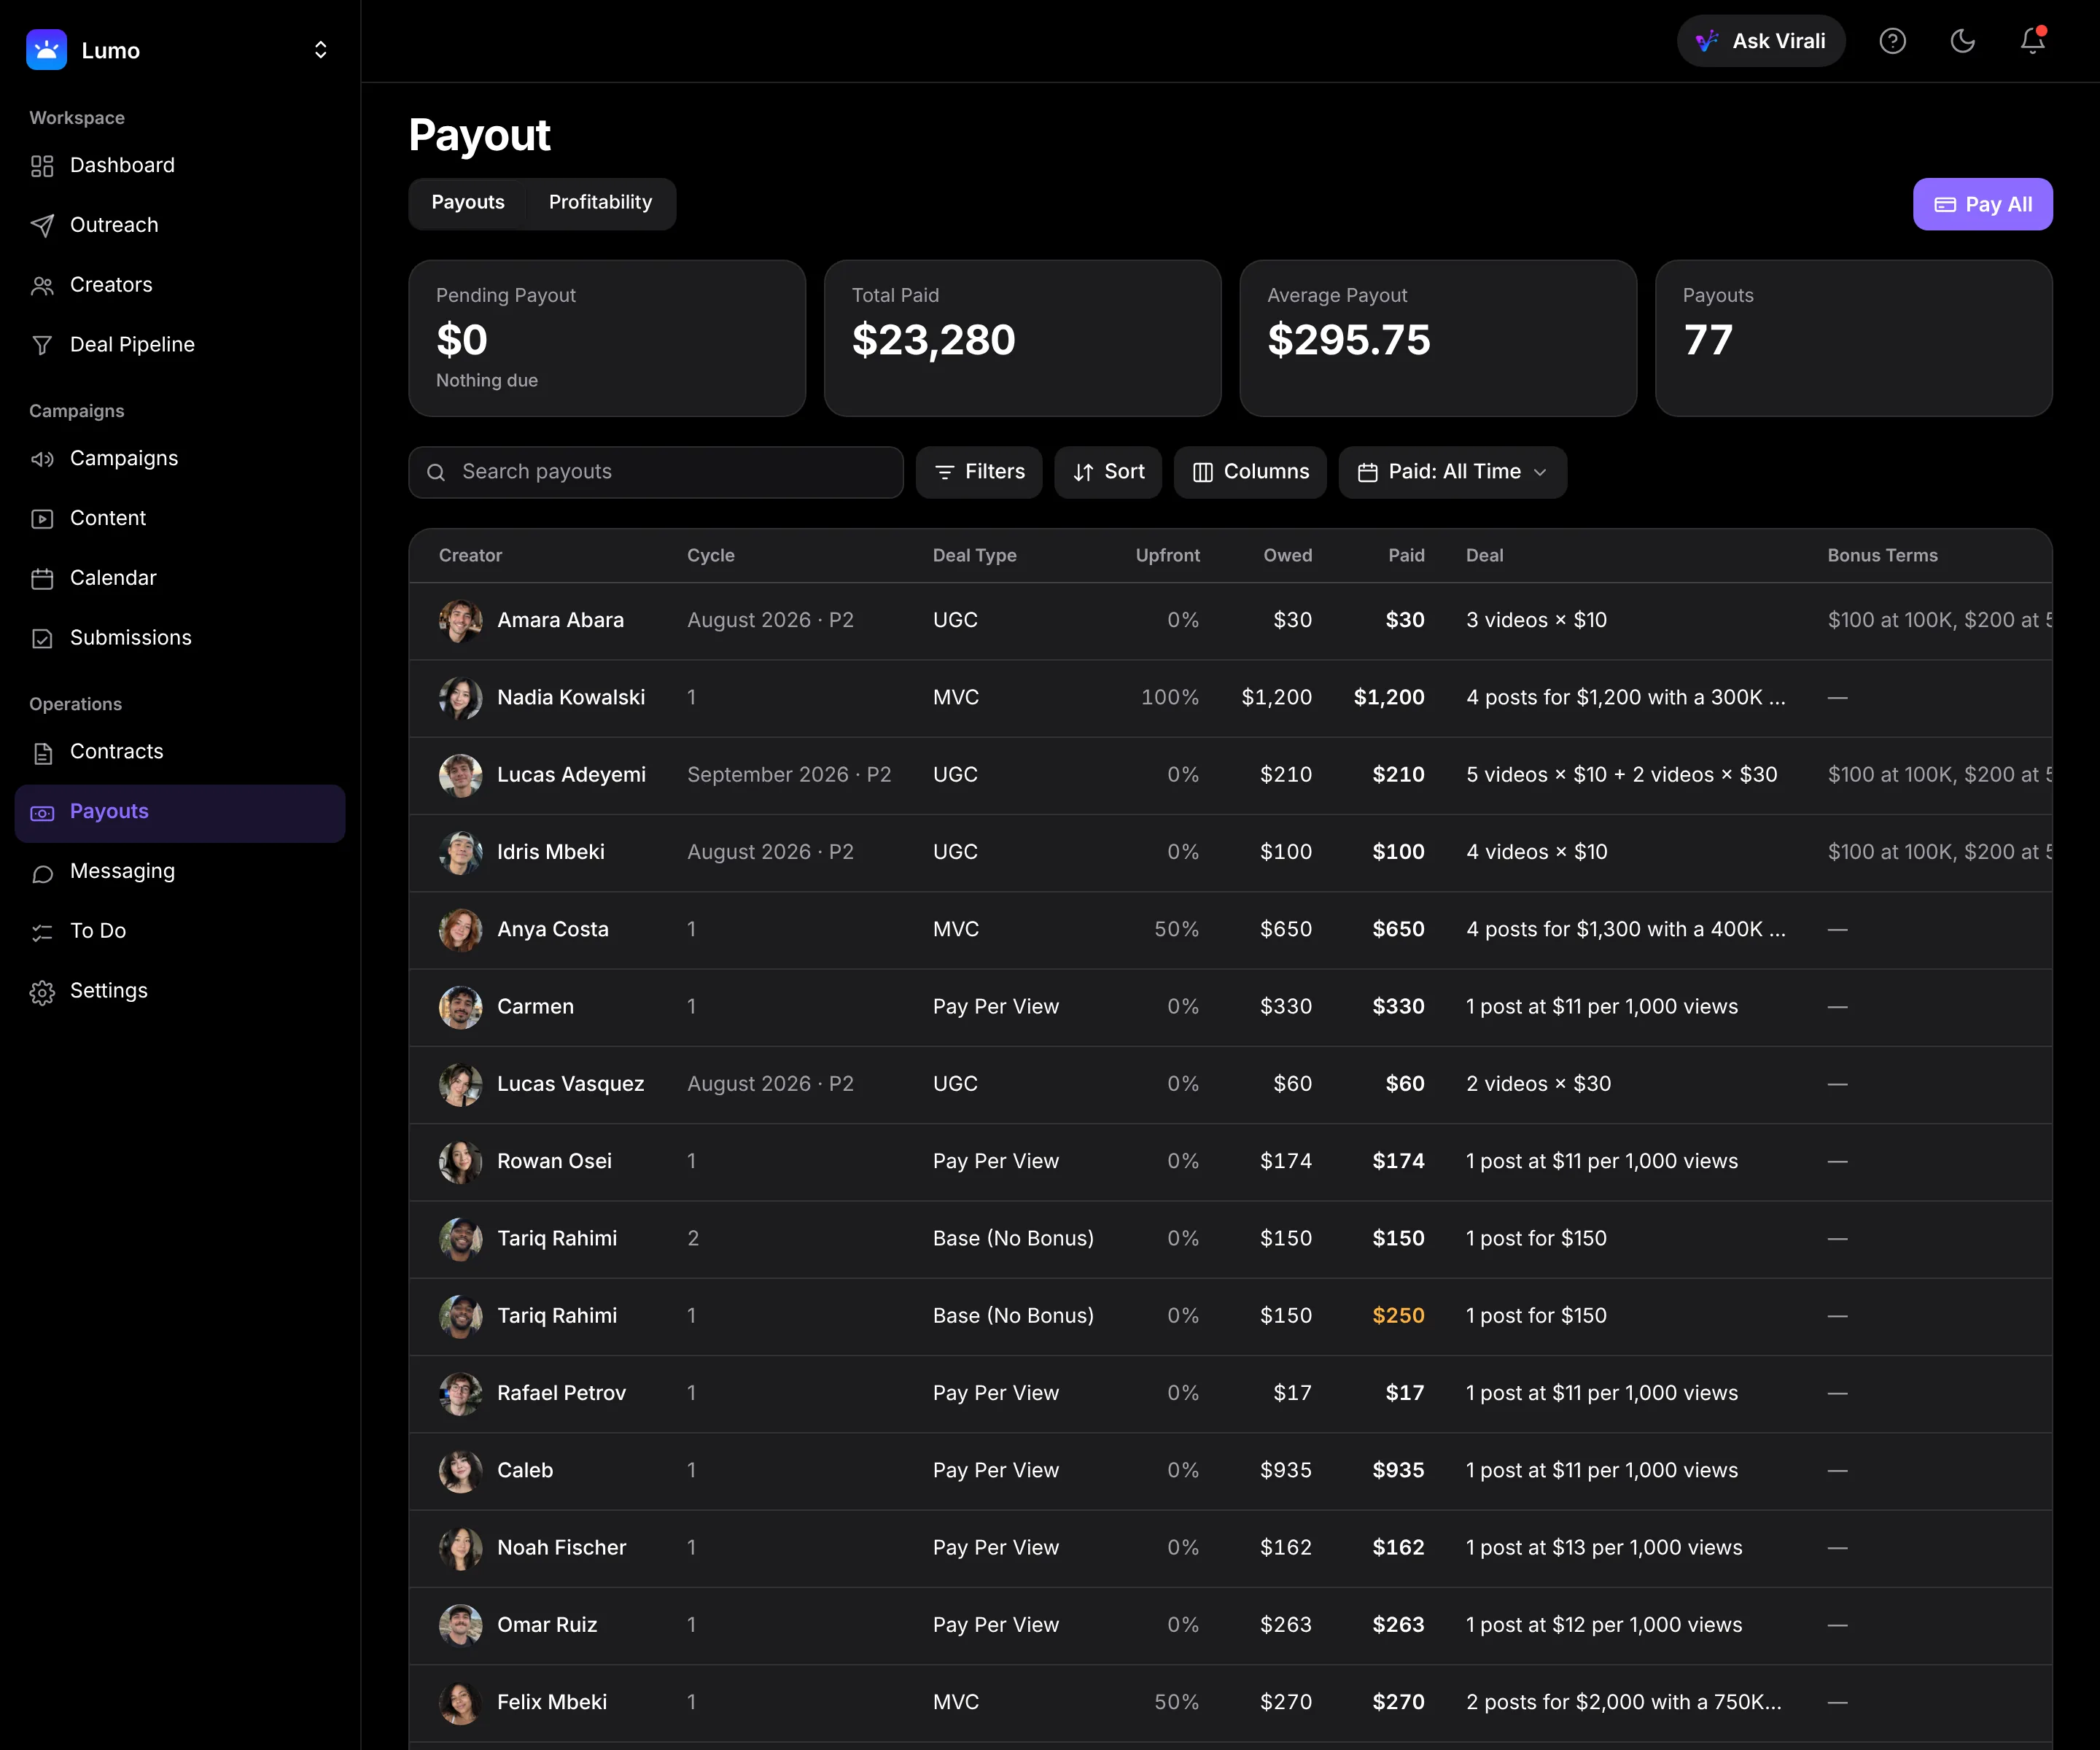Viewport: 2100px width, 1750px height.
Task: Click Felix Mbeki's avatar
Action: tap(461, 1703)
